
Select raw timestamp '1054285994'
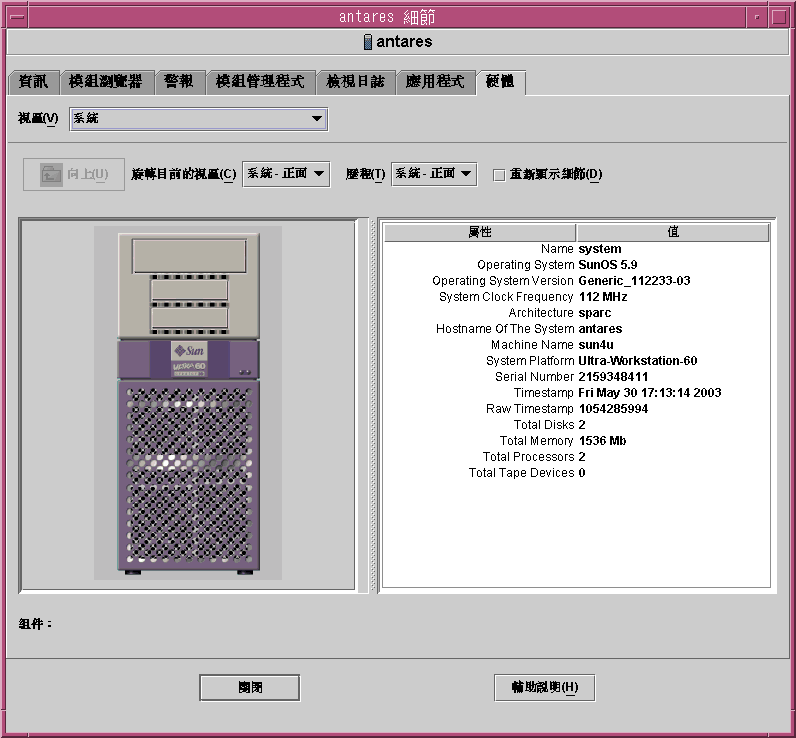click(x=613, y=409)
